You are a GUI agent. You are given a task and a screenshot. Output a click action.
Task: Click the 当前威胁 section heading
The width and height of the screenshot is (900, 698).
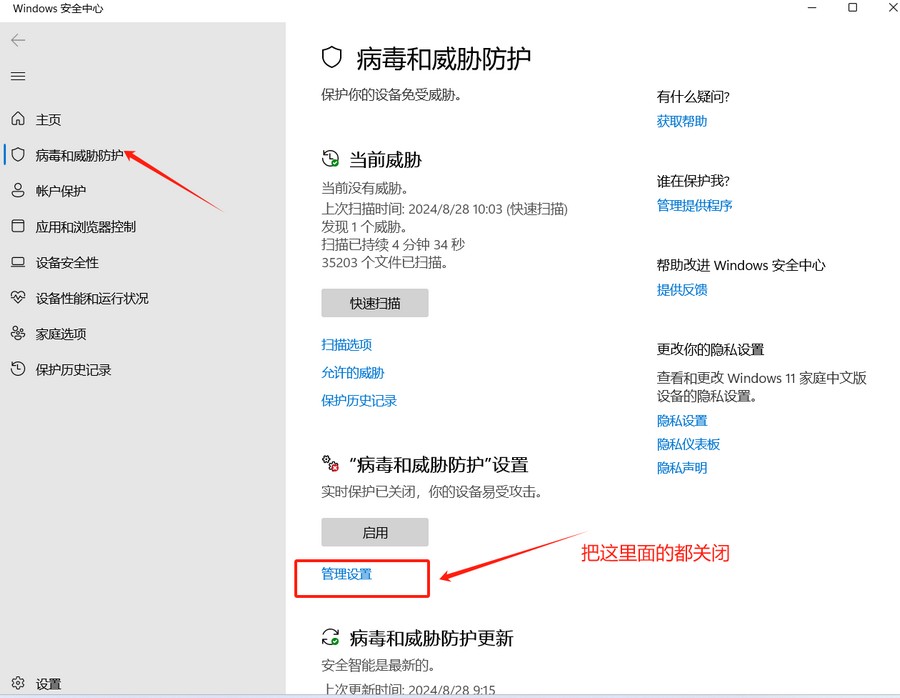click(385, 160)
